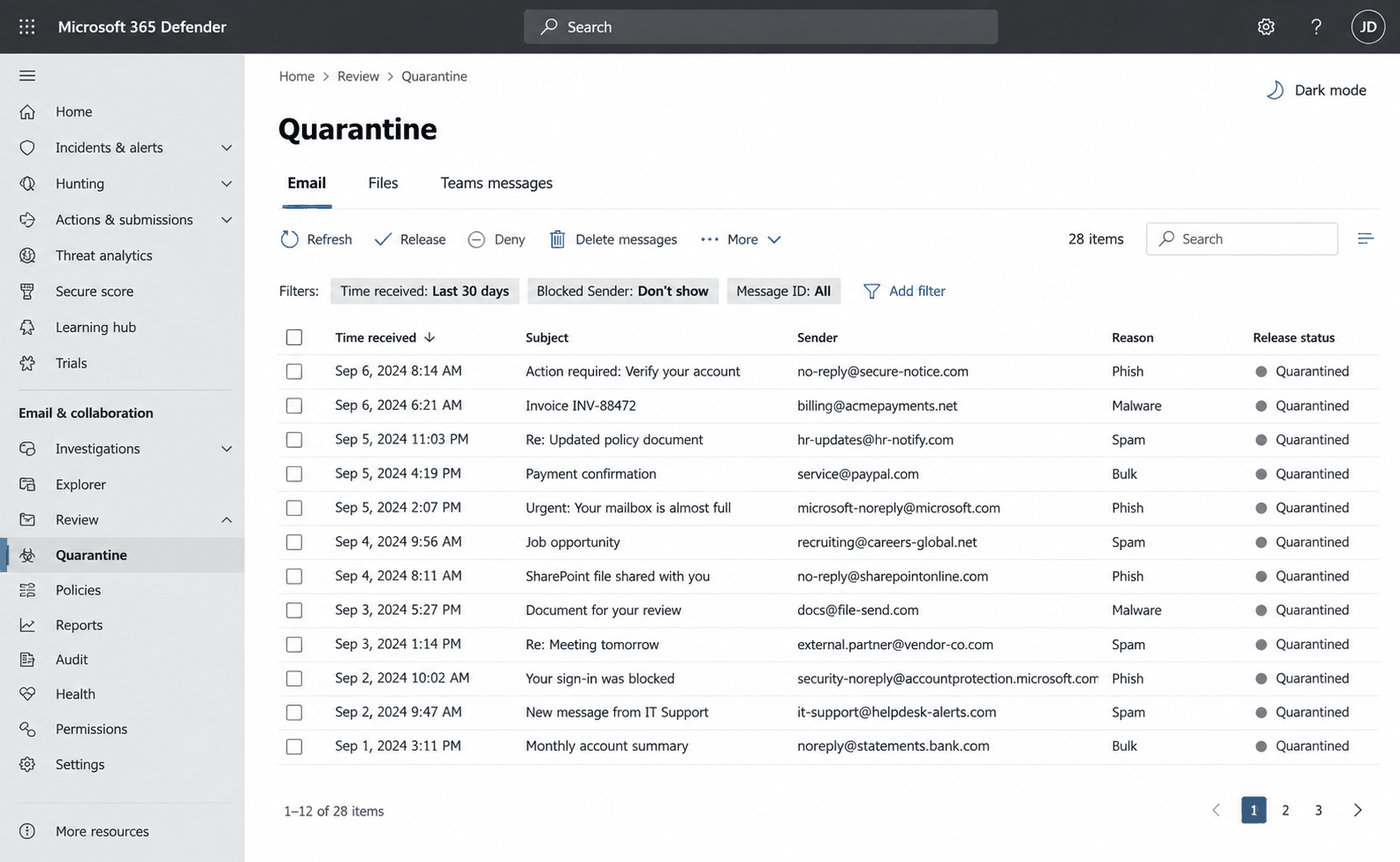This screenshot has width=1400, height=862.
Task: Click the Audit icon in sidebar
Action: click(27, 660)
